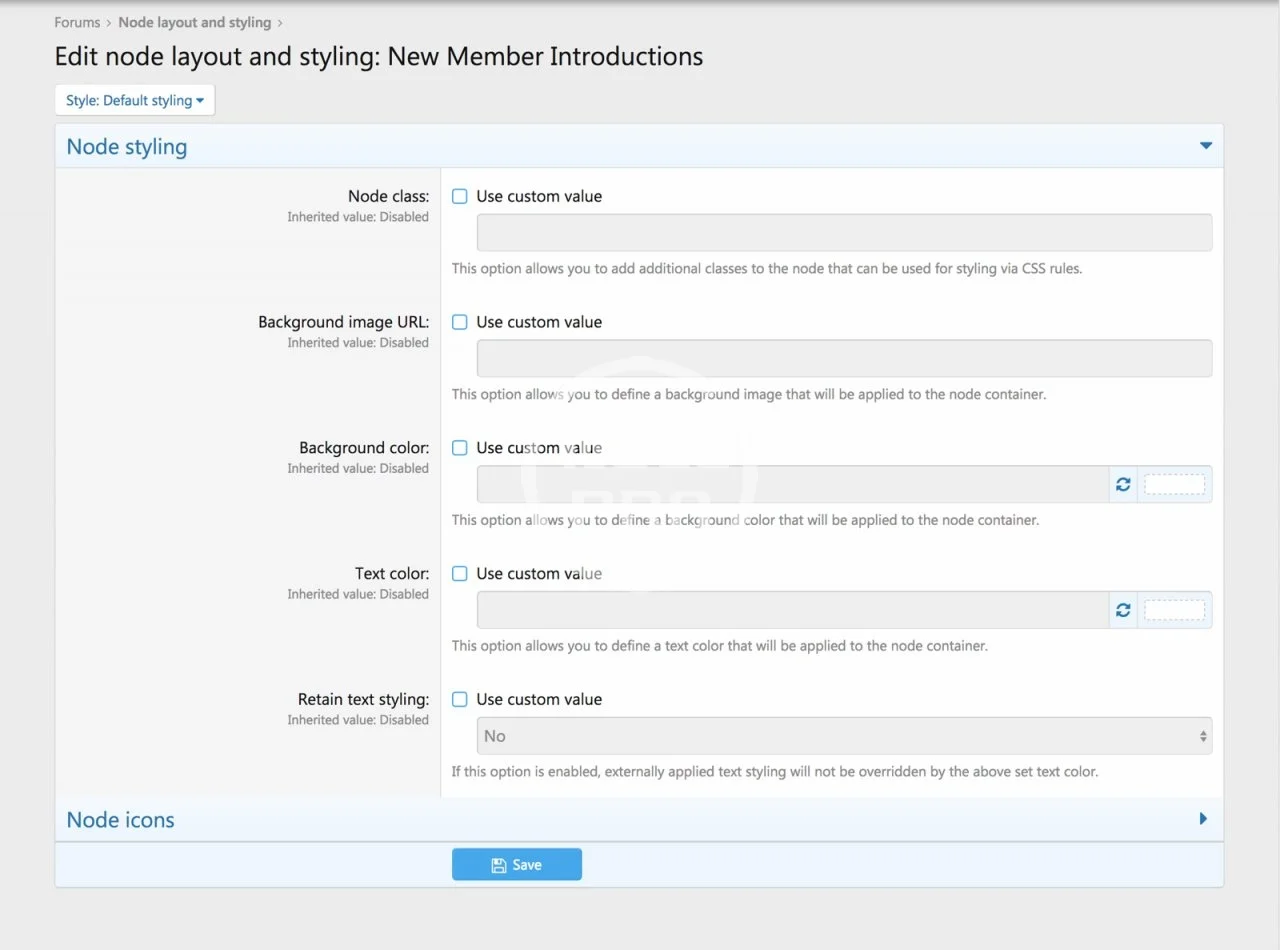Check Use custom value for Background image URL
1280x950 pixels.
click(460, 322)
